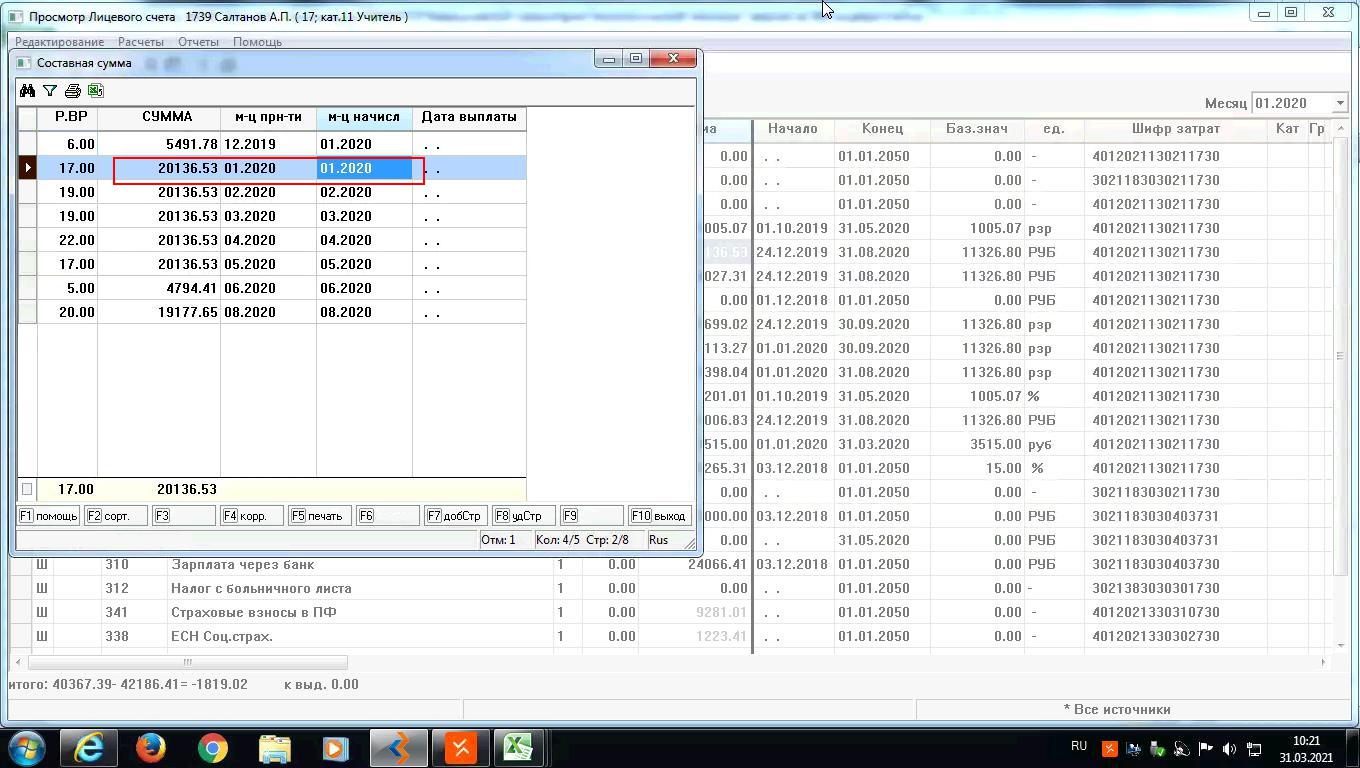Viewport: 1360px width, 768px height.
Task: Click the F2 сорт. button
Action: pos(116,516)
